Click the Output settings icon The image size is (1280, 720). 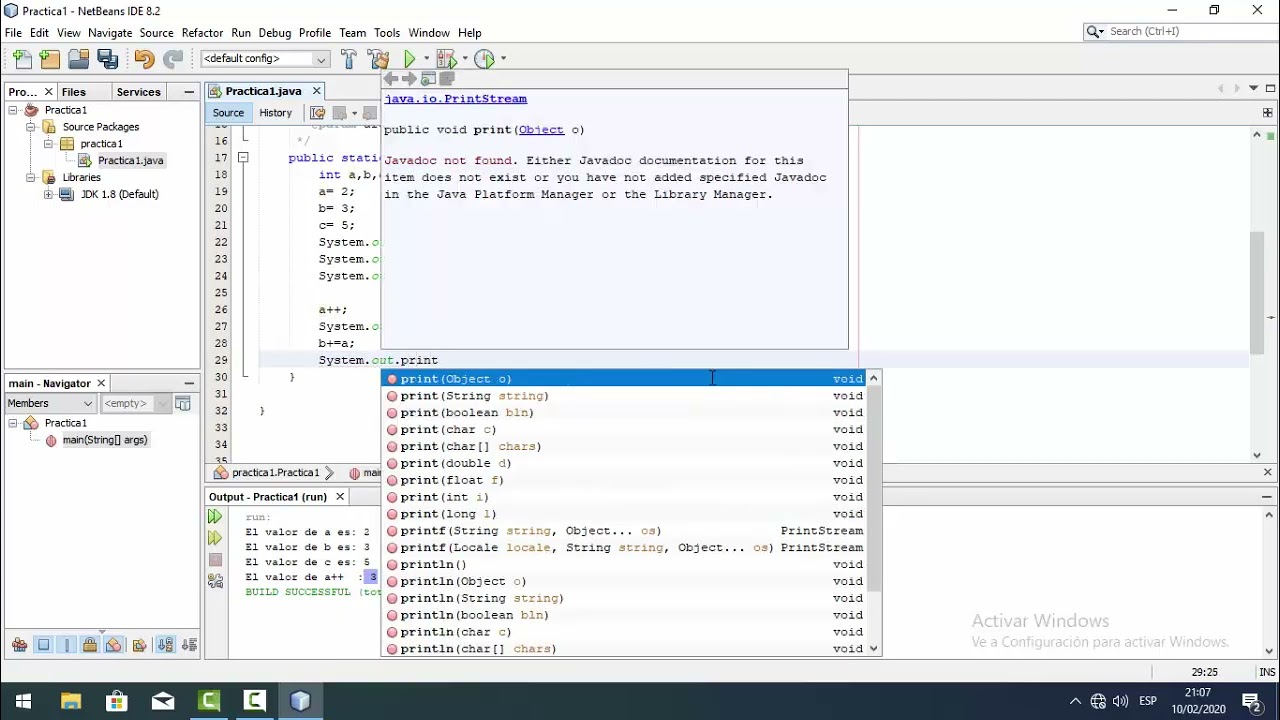(x=215, y=581)
